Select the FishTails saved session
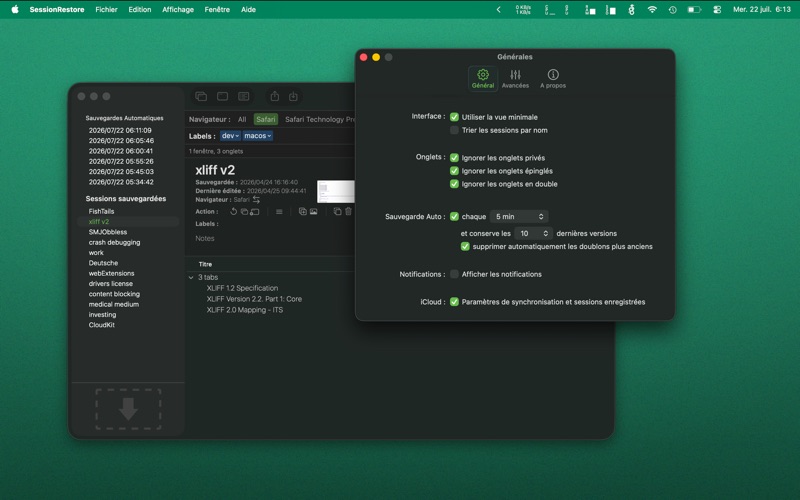 click(x=102, y=211)
